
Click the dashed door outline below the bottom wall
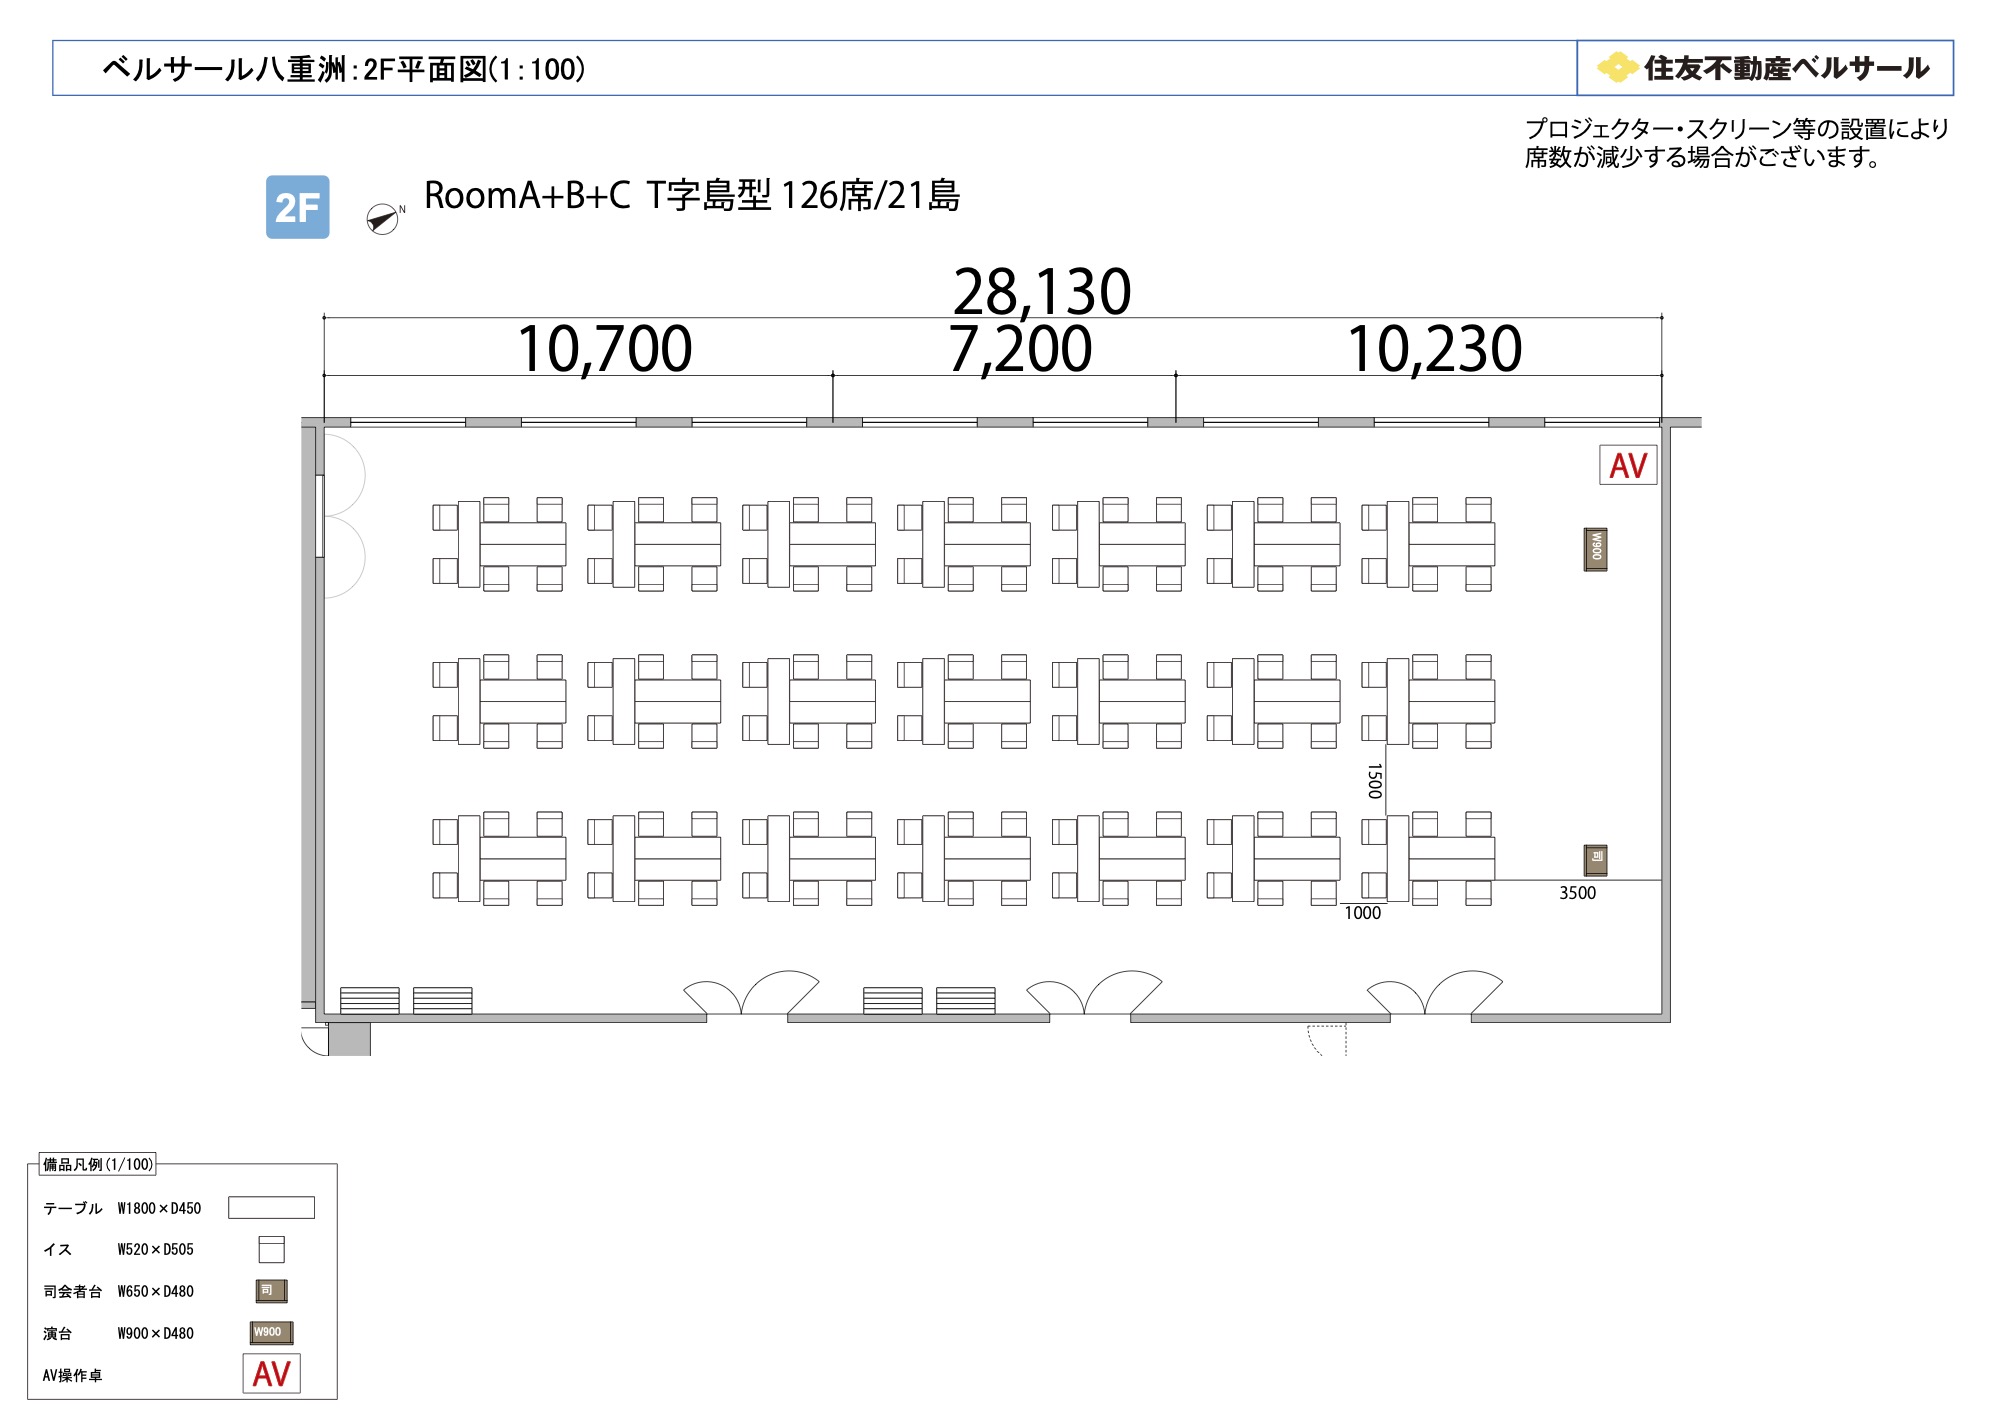(1327, 1040)
